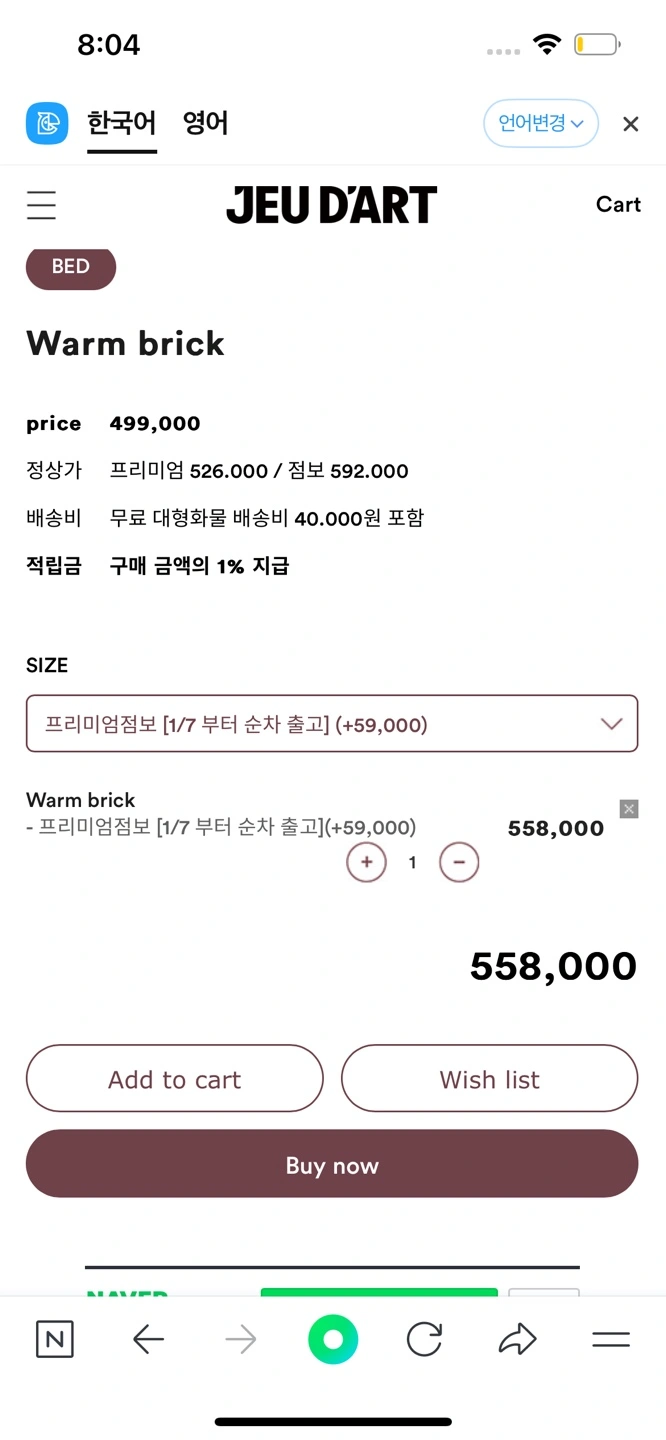The height and width of the screenshot is (1440, 666).
Task: Remove the selected Warm brick option
Action: coord(628,809)
